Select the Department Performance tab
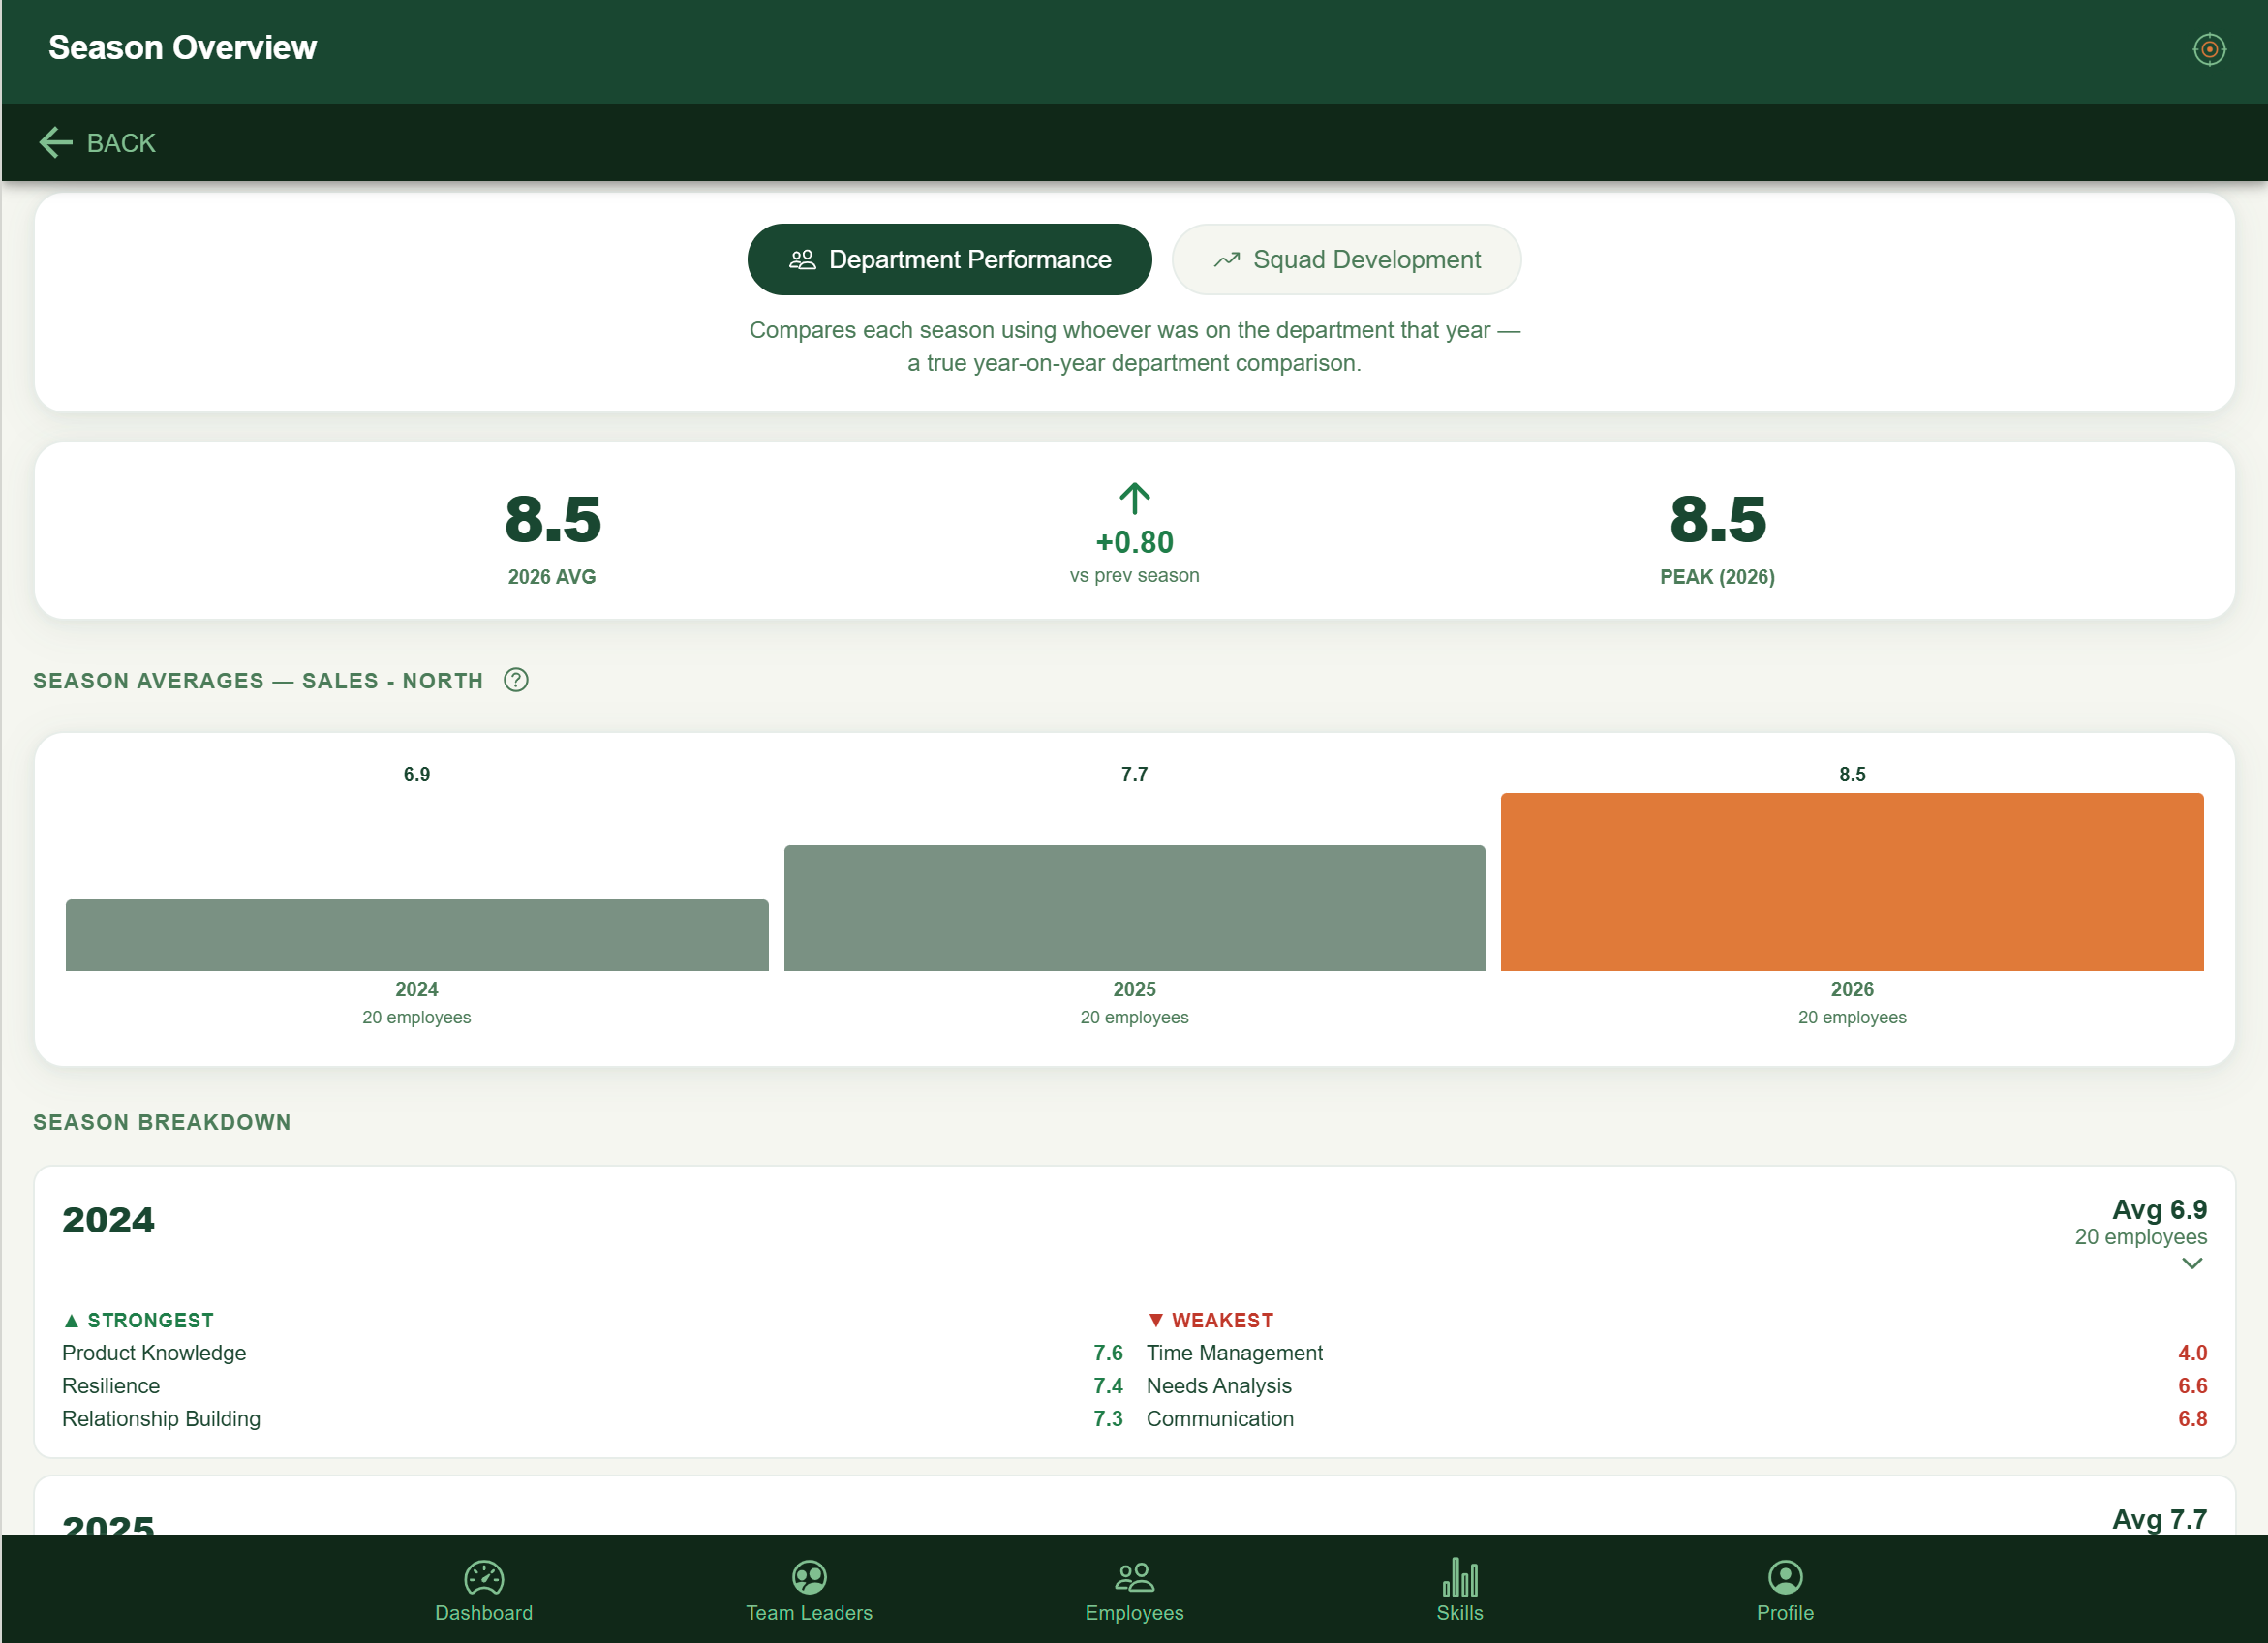2268x1643 pixels. pos(949,260)
